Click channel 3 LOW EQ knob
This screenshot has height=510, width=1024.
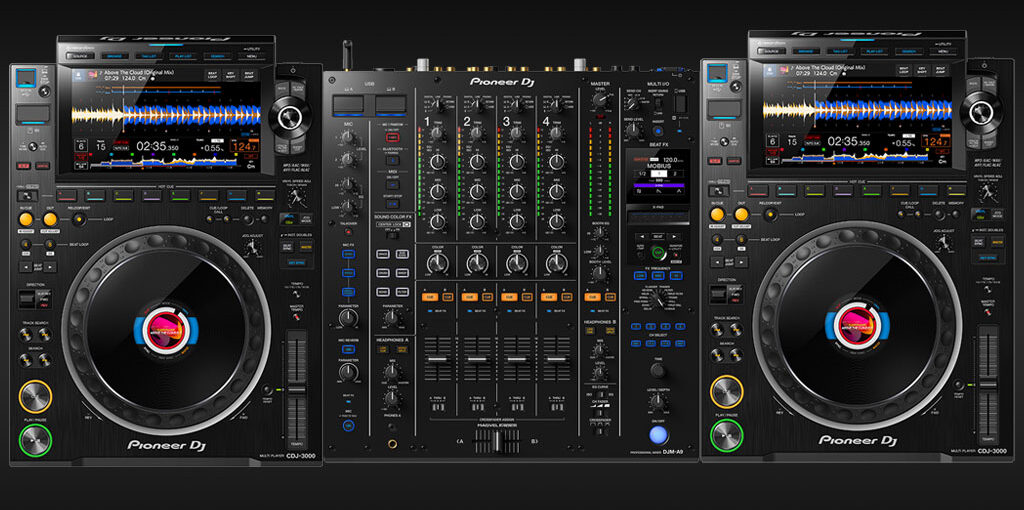[x=517, y=221]
